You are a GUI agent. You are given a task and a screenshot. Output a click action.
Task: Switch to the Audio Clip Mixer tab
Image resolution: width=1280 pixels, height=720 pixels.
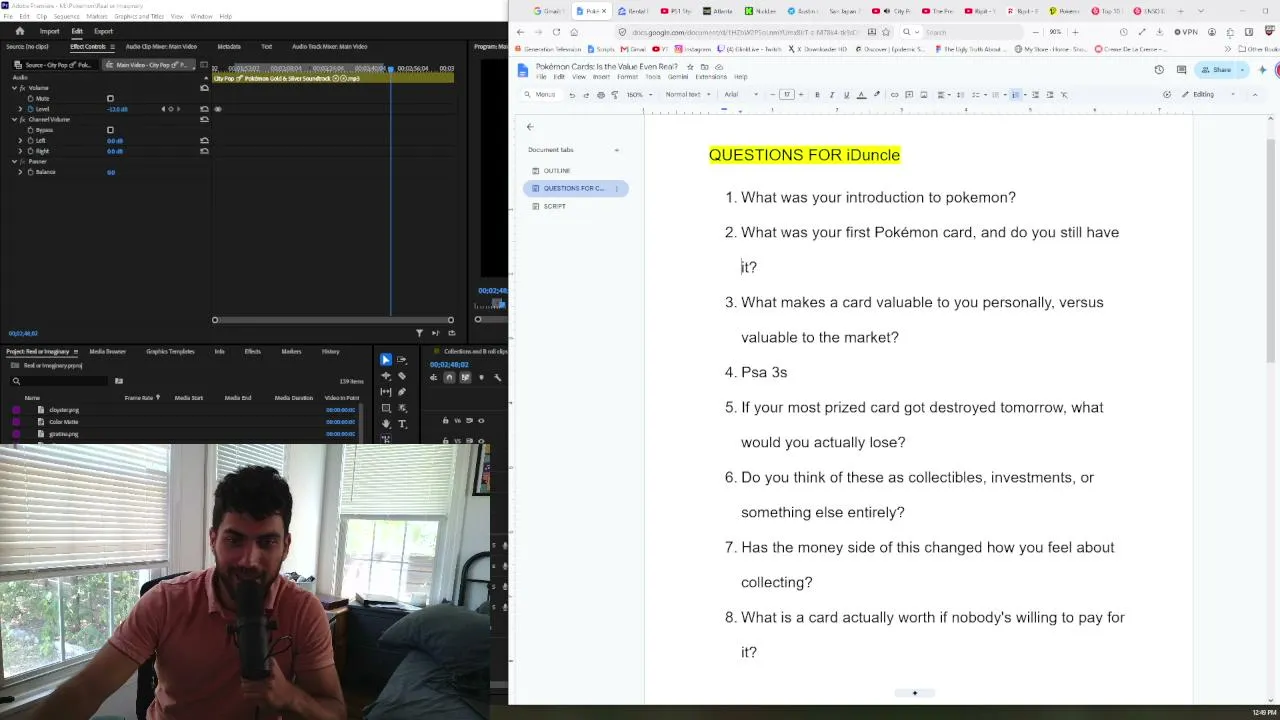tap(161, 47)
